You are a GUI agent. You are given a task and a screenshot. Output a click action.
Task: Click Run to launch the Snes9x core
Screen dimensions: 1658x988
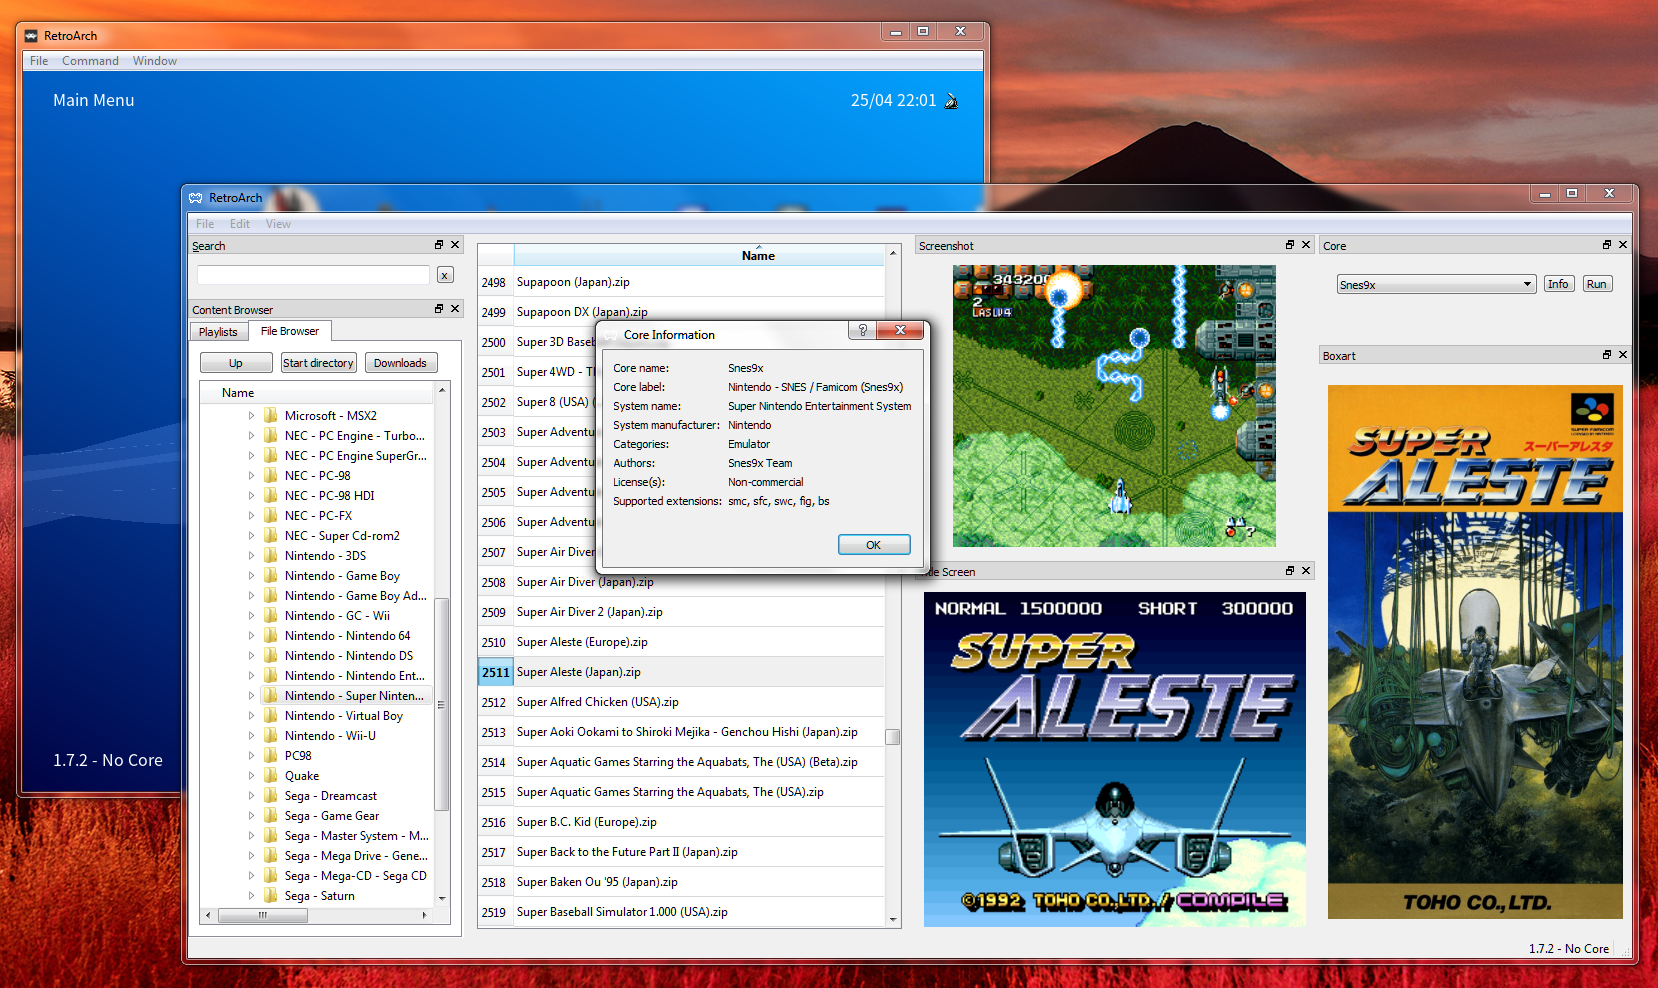point(1596,283)
